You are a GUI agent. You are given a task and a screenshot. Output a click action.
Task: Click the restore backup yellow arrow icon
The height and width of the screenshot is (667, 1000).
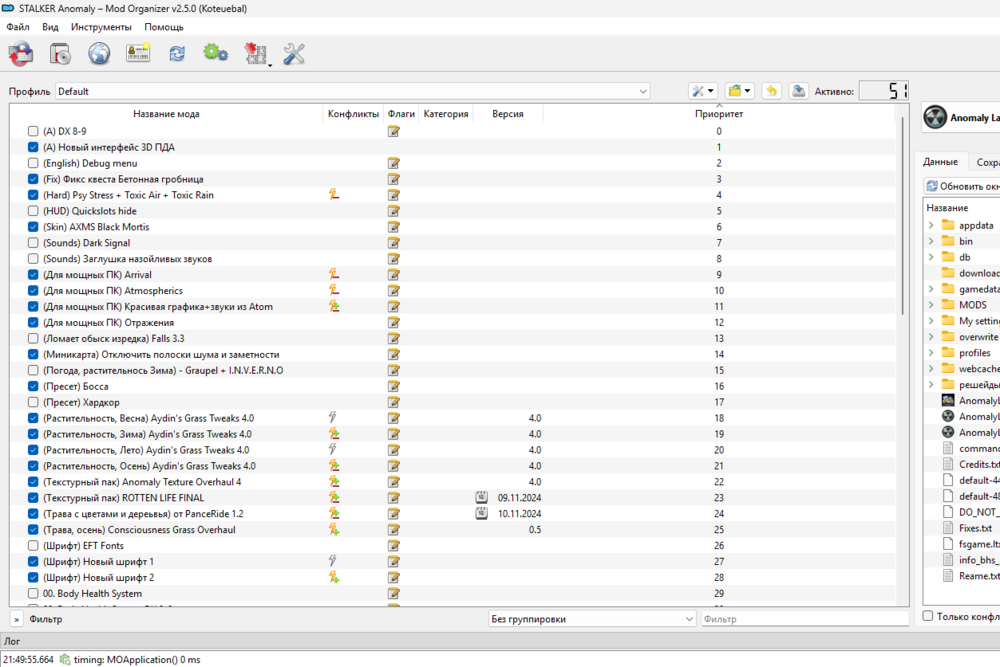771,91
